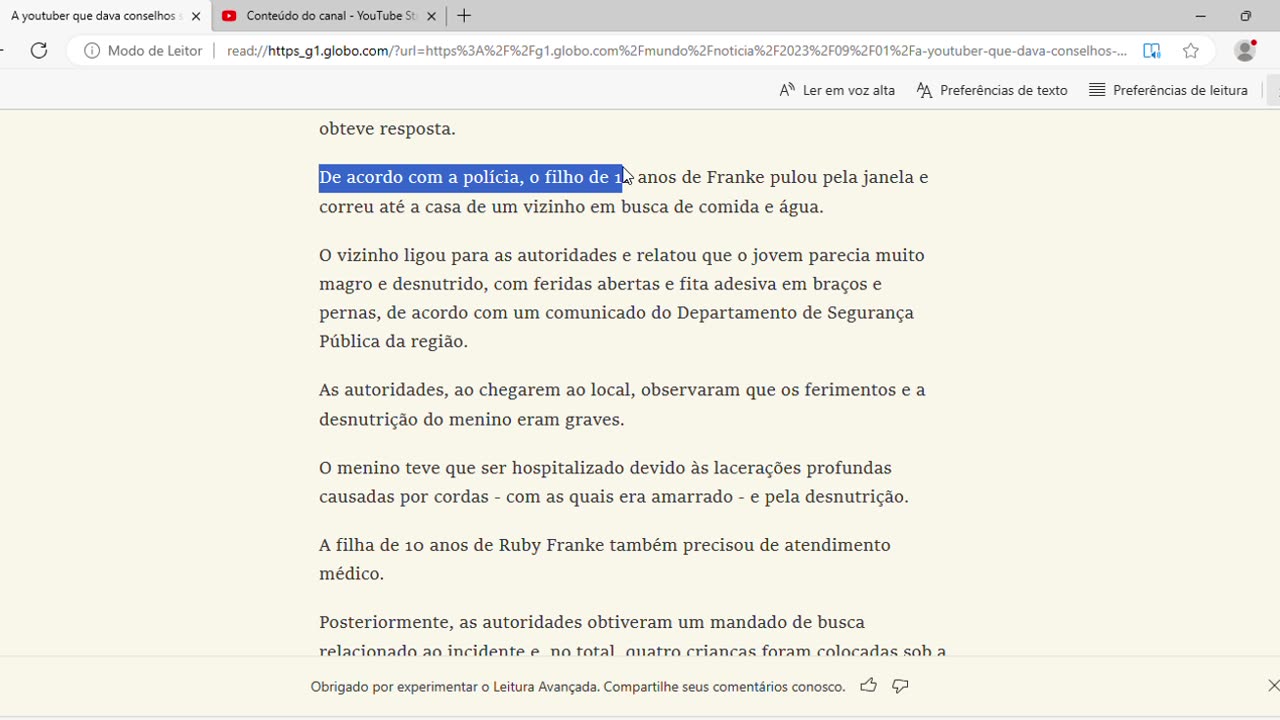The height and width of the screenshot is (720, 1280).
Task: Click the text 'As autoridades, ao chegarem ao local'
Action: click(x=477, y=390)
